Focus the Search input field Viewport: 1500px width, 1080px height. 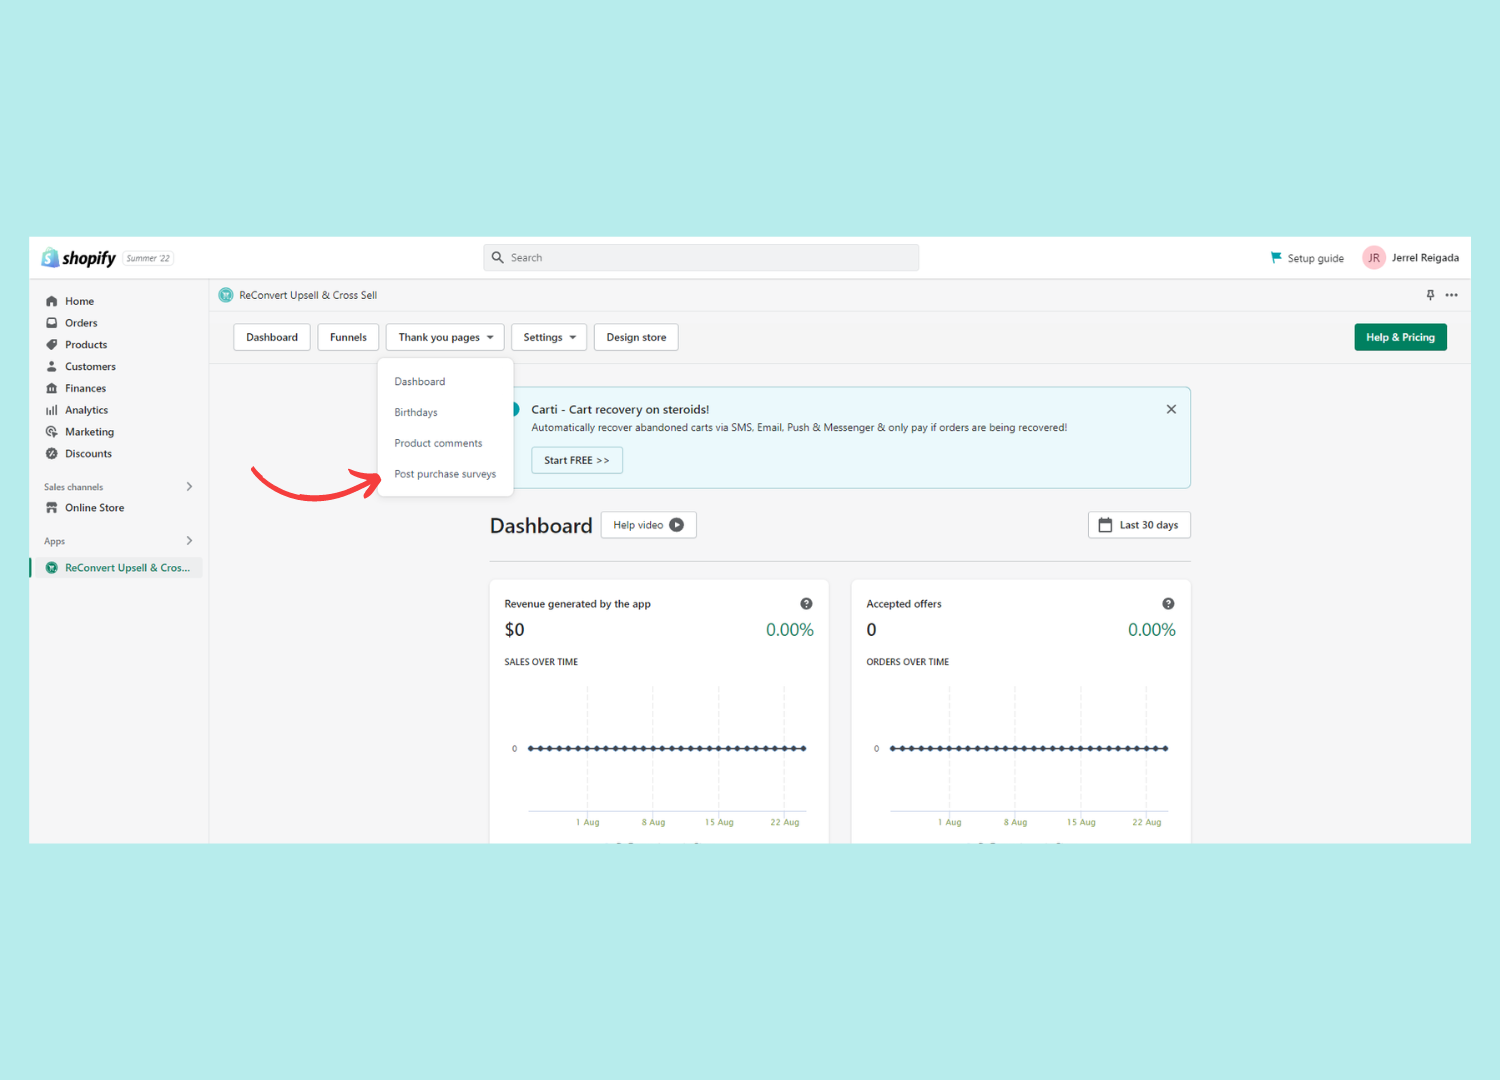pyautogui.click(x=701, y=258)
